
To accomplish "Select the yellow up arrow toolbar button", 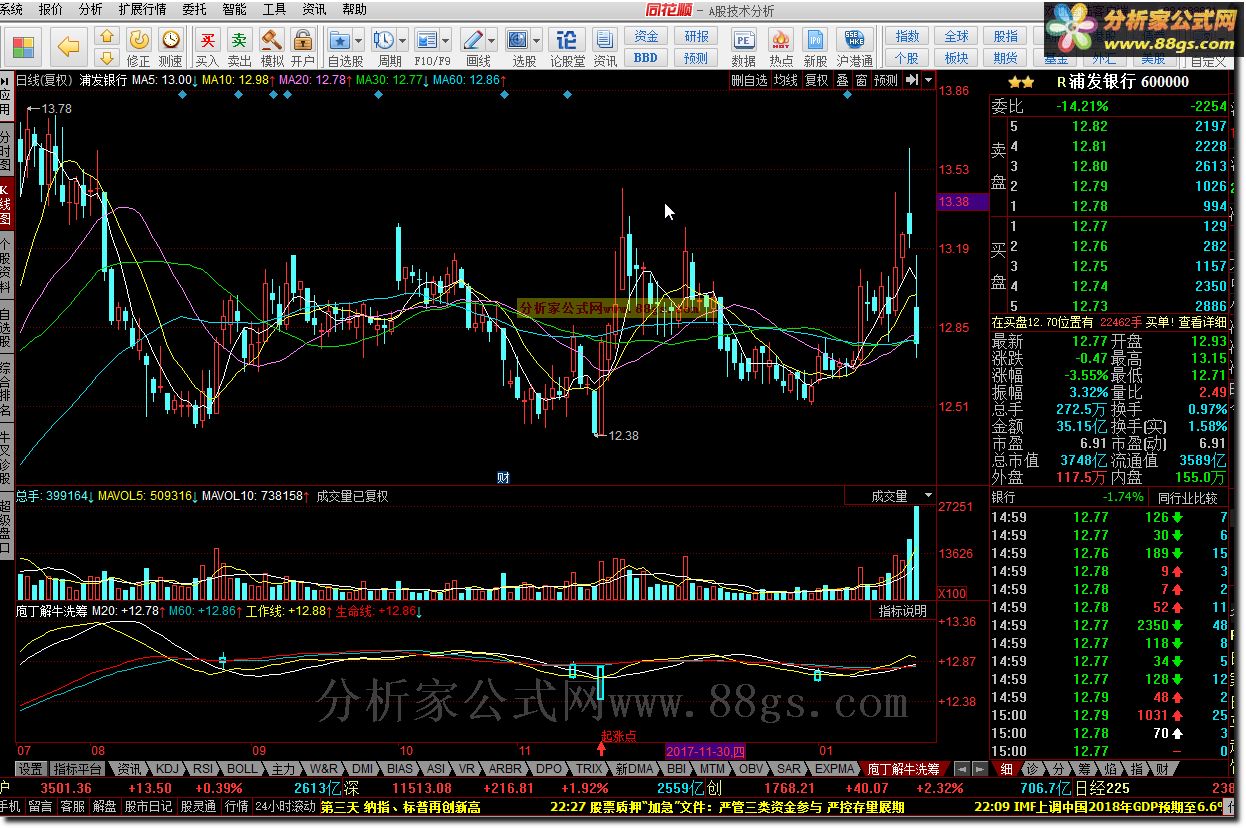I will (x=107, y=36).
